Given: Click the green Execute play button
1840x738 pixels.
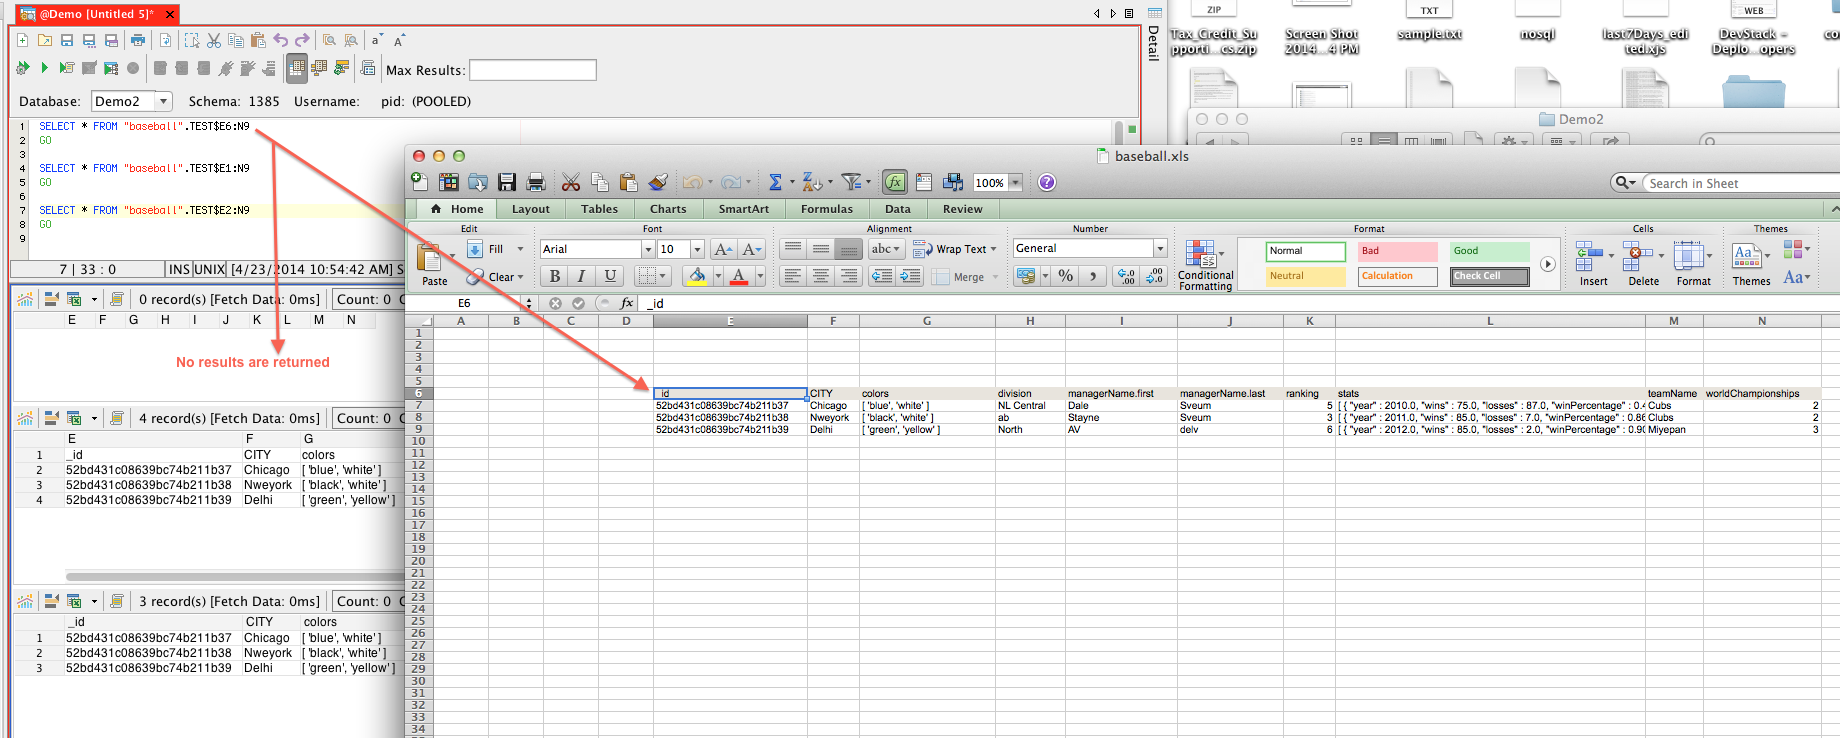Looking at the screenshot, I should click(x=44, y=68).
